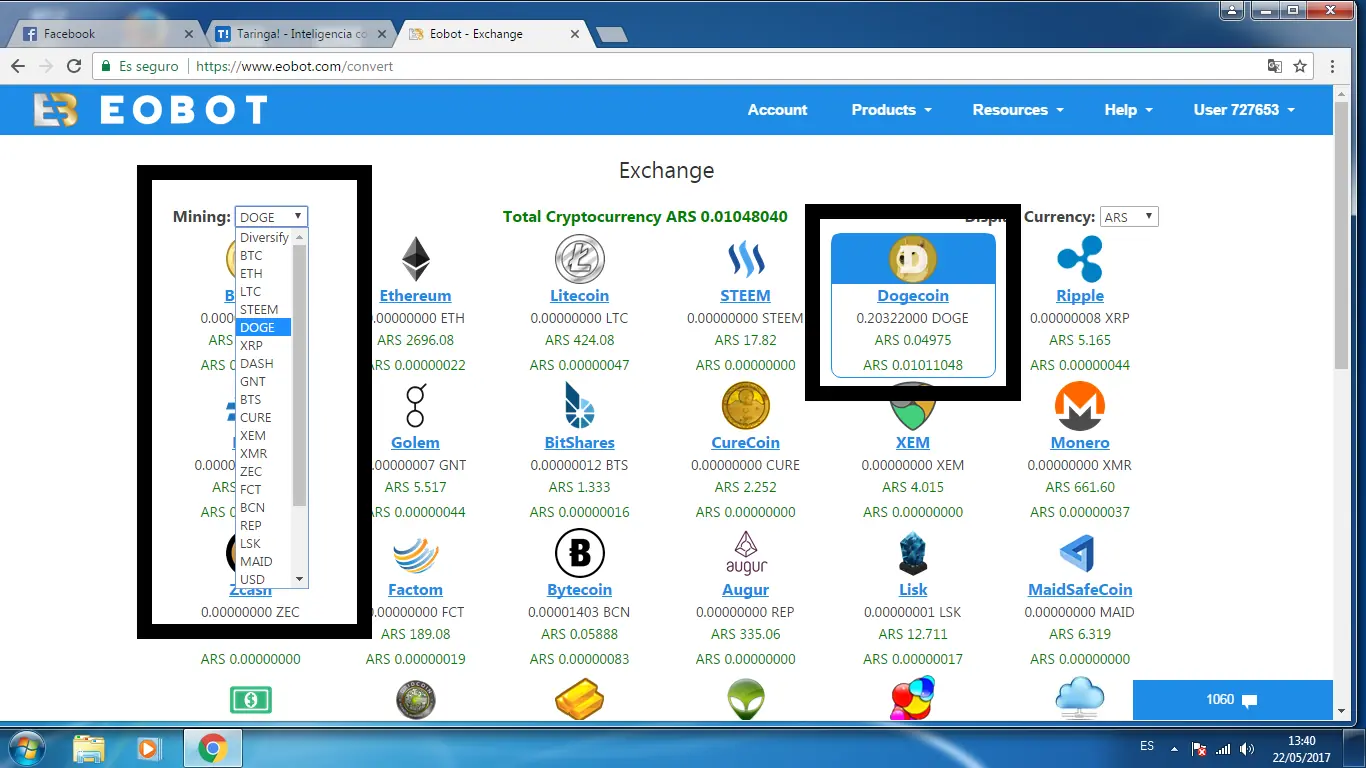Reload the page with the refresh icon
Screen dimensions: 1366x768
click(x=74, y=66)
